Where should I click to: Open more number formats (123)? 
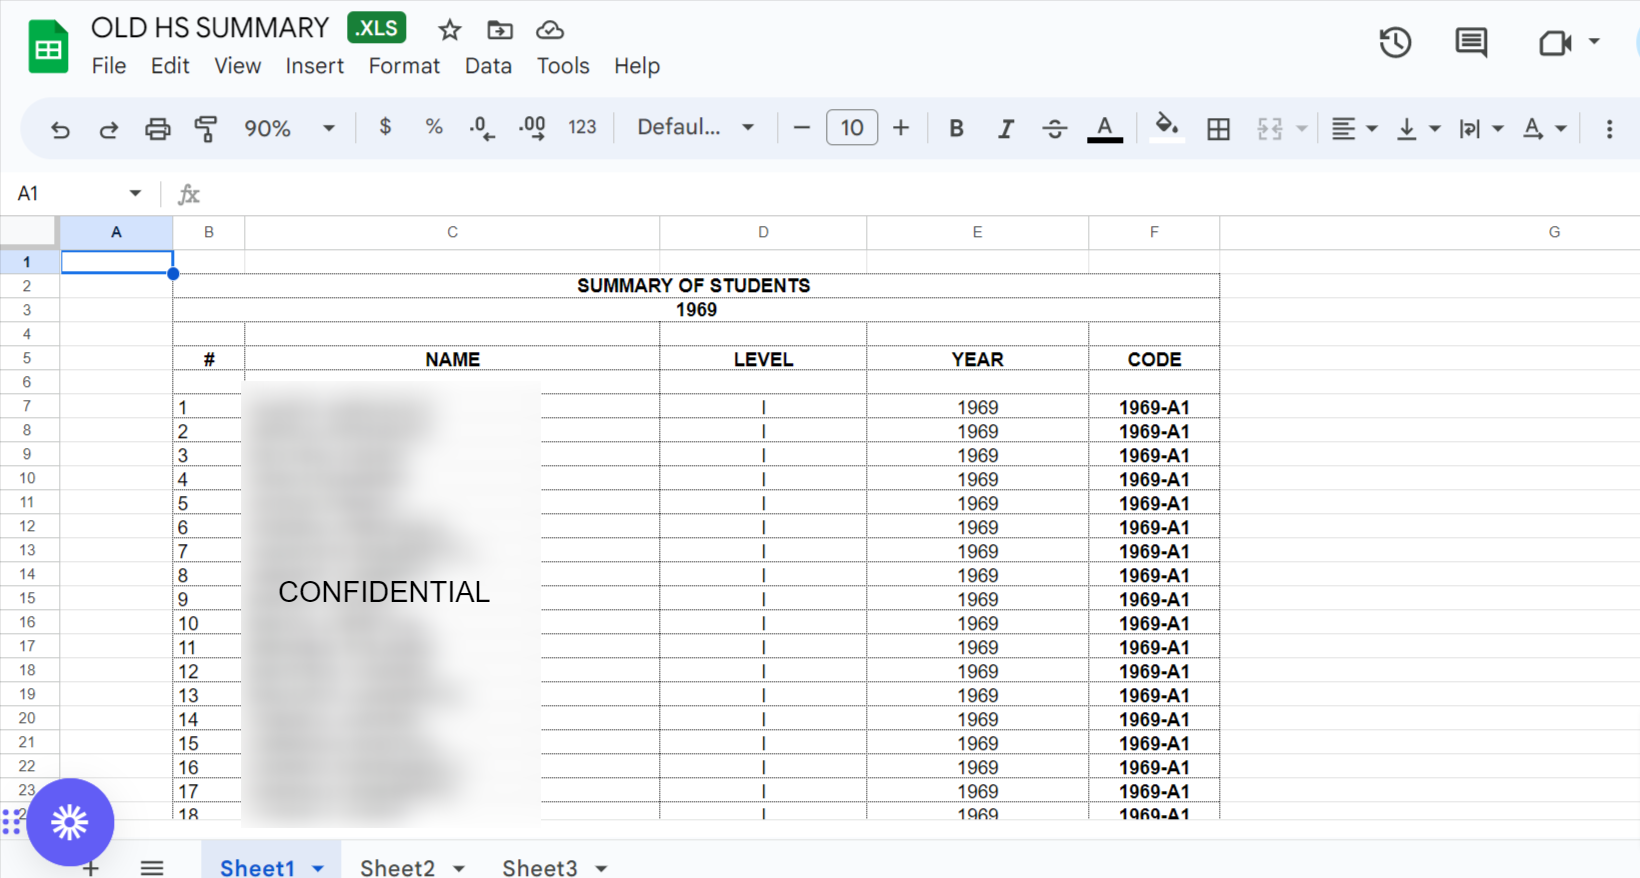point(582,127)
